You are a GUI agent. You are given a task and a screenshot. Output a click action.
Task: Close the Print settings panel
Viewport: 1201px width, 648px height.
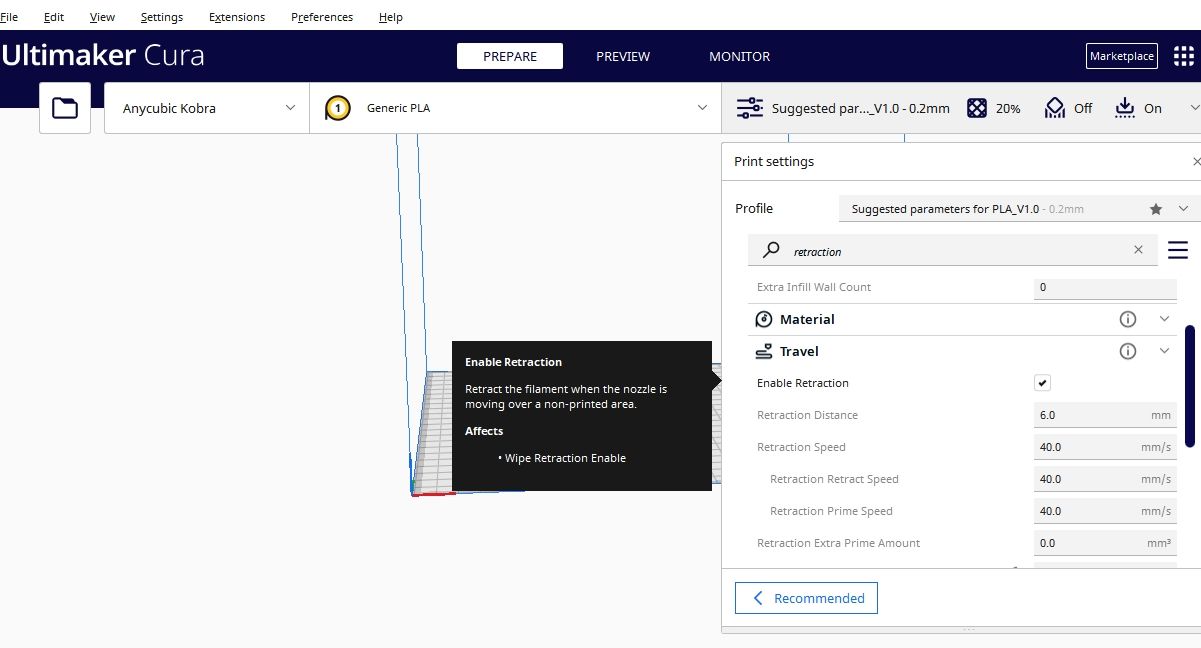tap(1196, 161)
